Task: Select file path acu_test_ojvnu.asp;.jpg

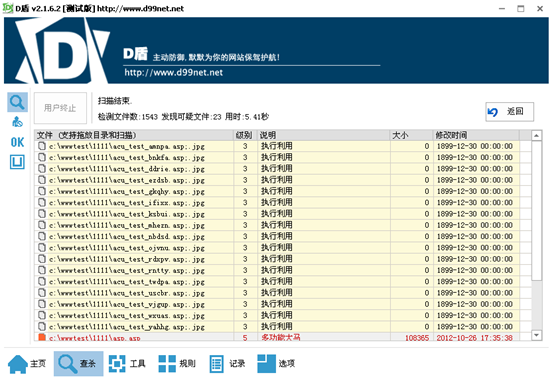Action: (x=127, y=248)
